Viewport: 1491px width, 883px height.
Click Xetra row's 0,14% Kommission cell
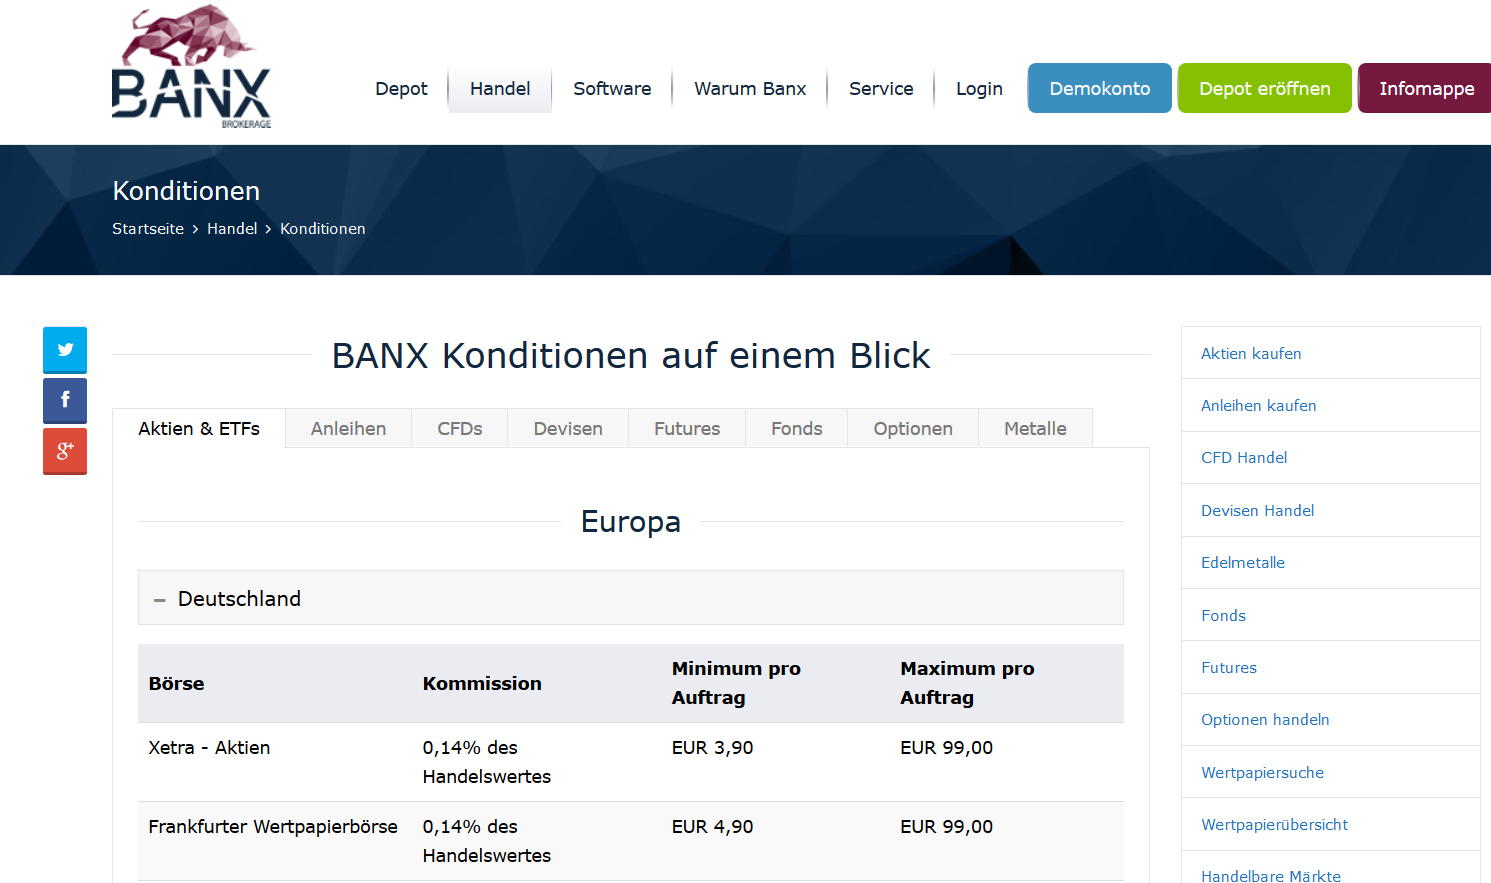pyautogui.click(x=486, y=762)
